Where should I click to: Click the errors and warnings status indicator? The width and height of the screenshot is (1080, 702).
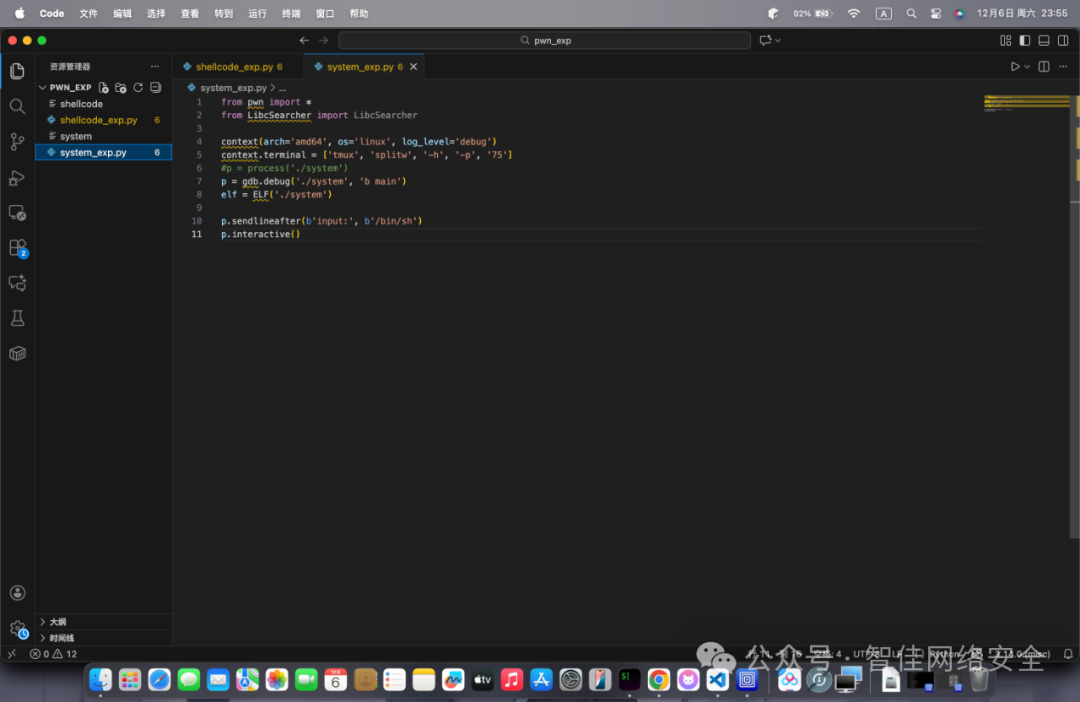(53, 654)
